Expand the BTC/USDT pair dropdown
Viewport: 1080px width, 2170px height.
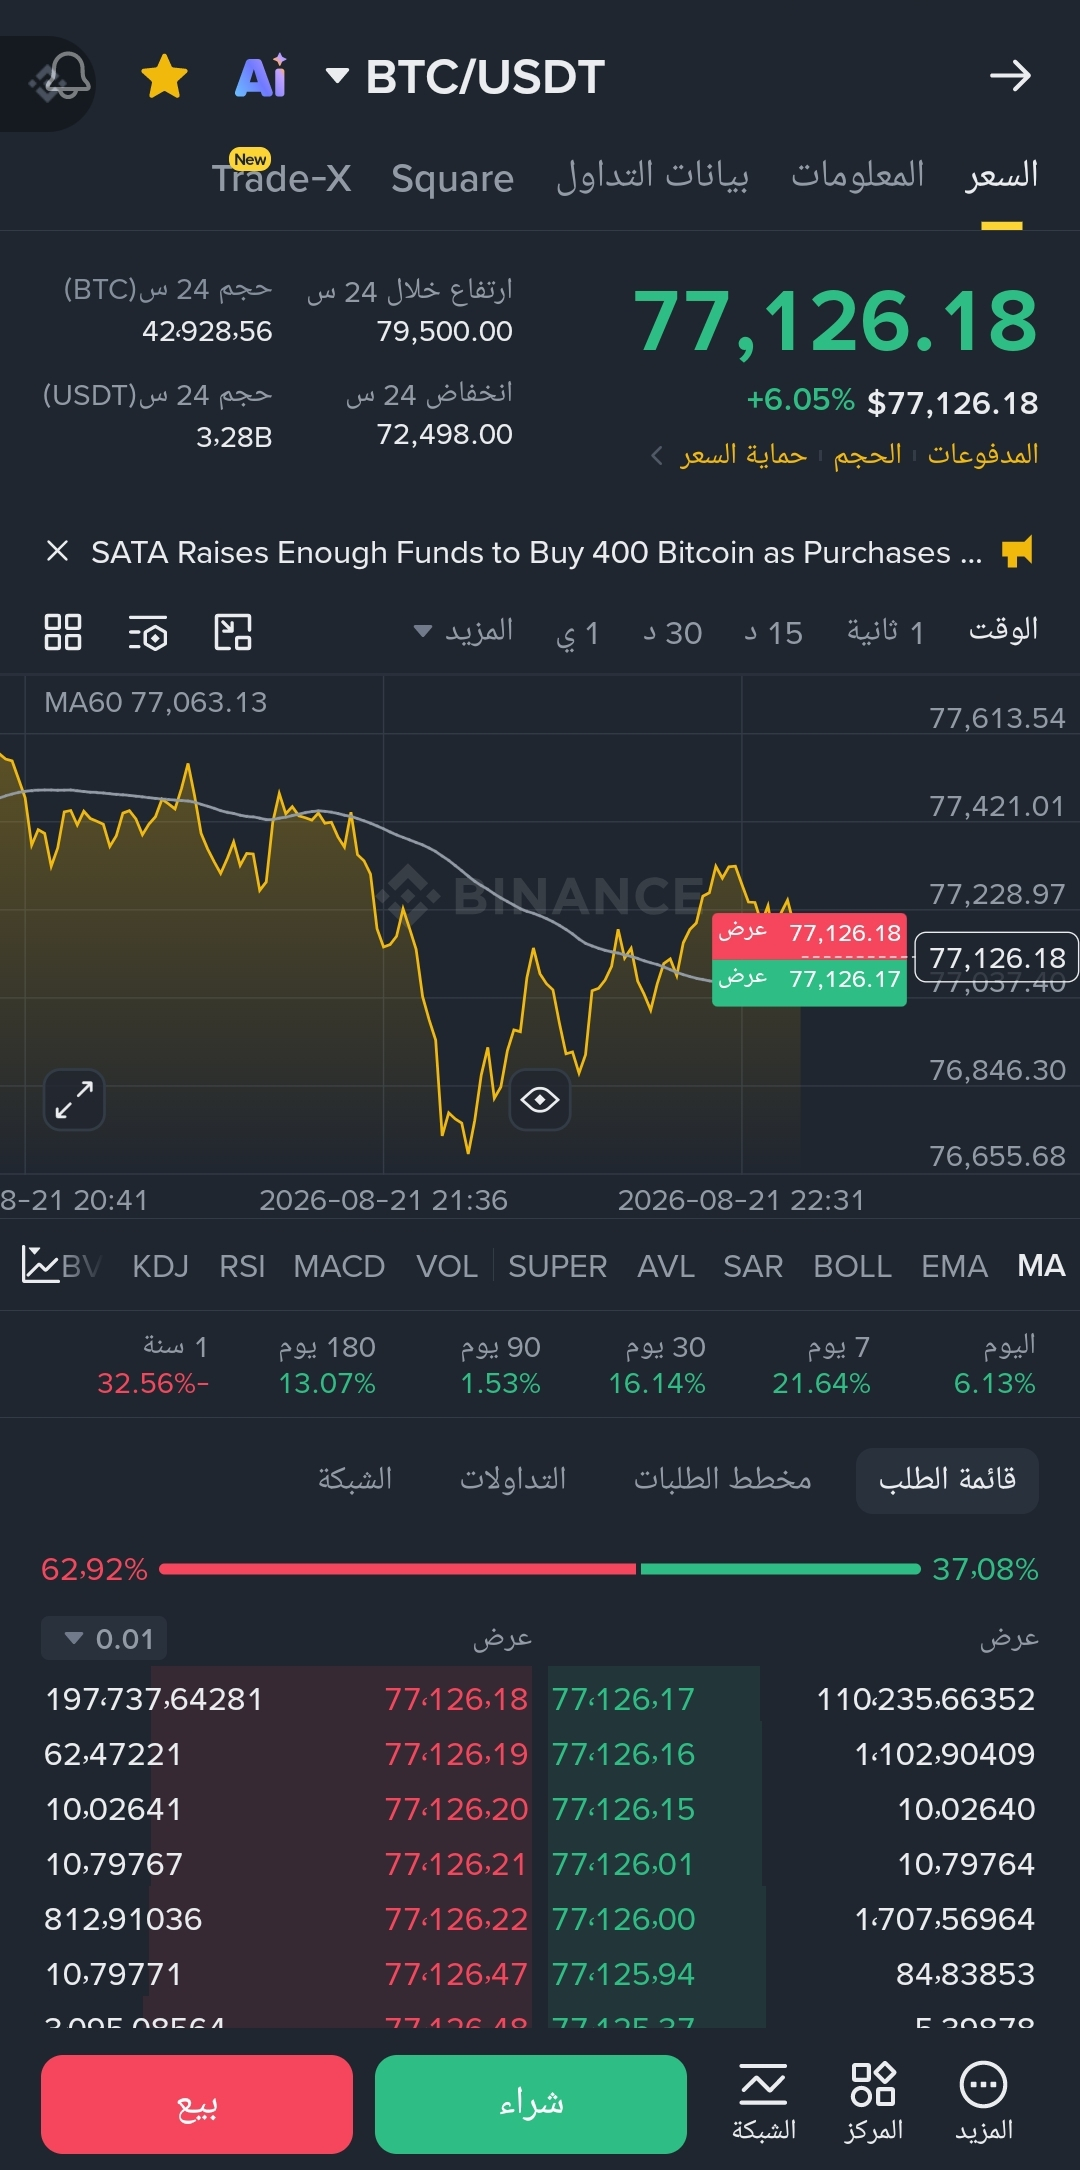(x=337, y=76)
